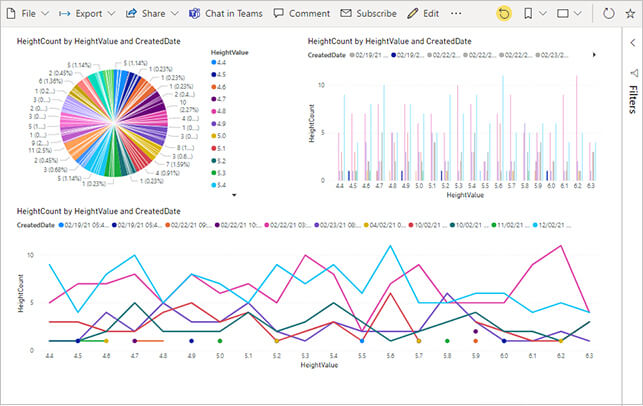This screenshot has width=643, height=406.
Task: Reset report to default view
Action: pos(504,14)
